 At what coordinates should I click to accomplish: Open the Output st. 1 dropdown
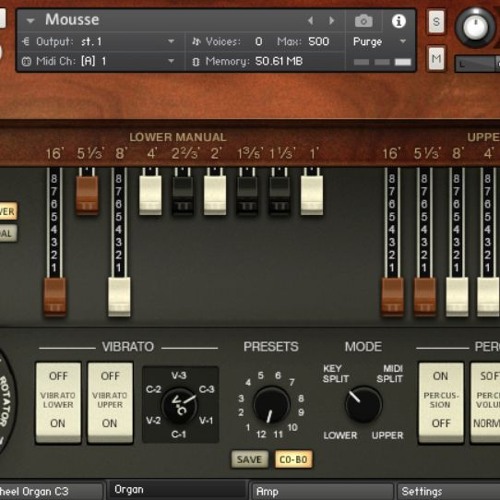(x=171, y=42)
